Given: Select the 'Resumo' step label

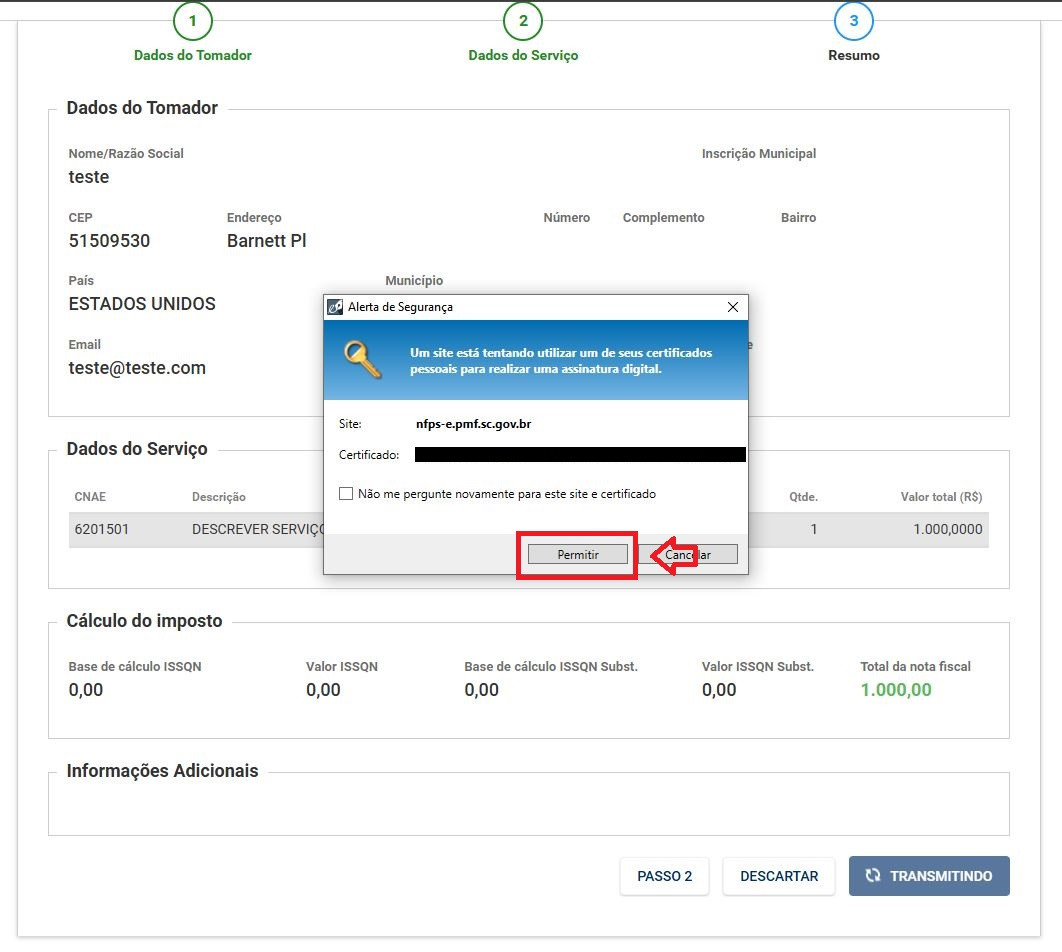Looking at the screenshot, I should 853,56.
